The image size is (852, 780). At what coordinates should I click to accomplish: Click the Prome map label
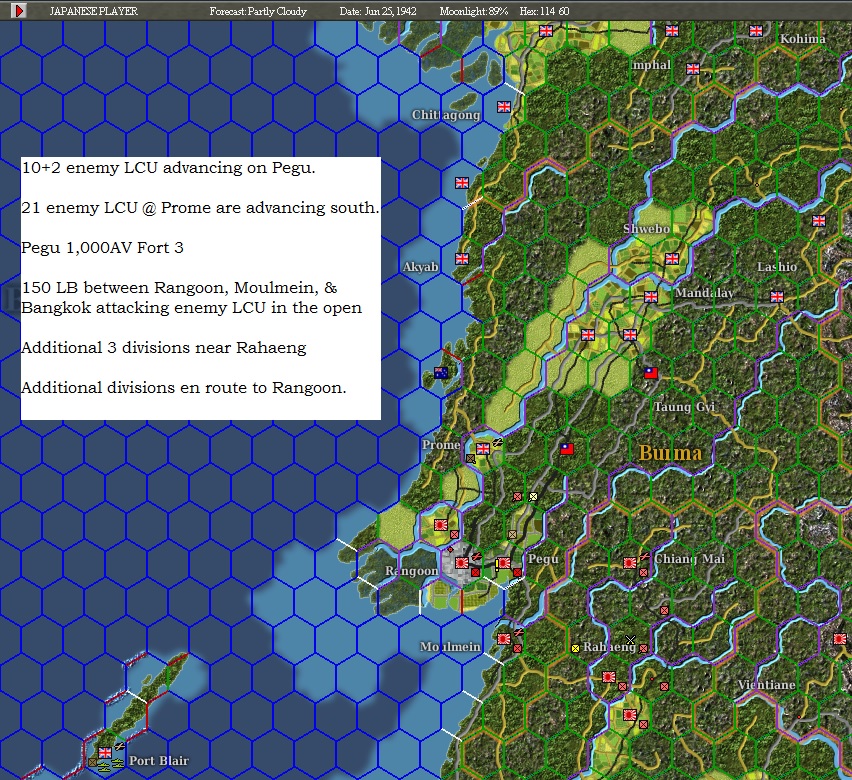(x=441, y=445)
